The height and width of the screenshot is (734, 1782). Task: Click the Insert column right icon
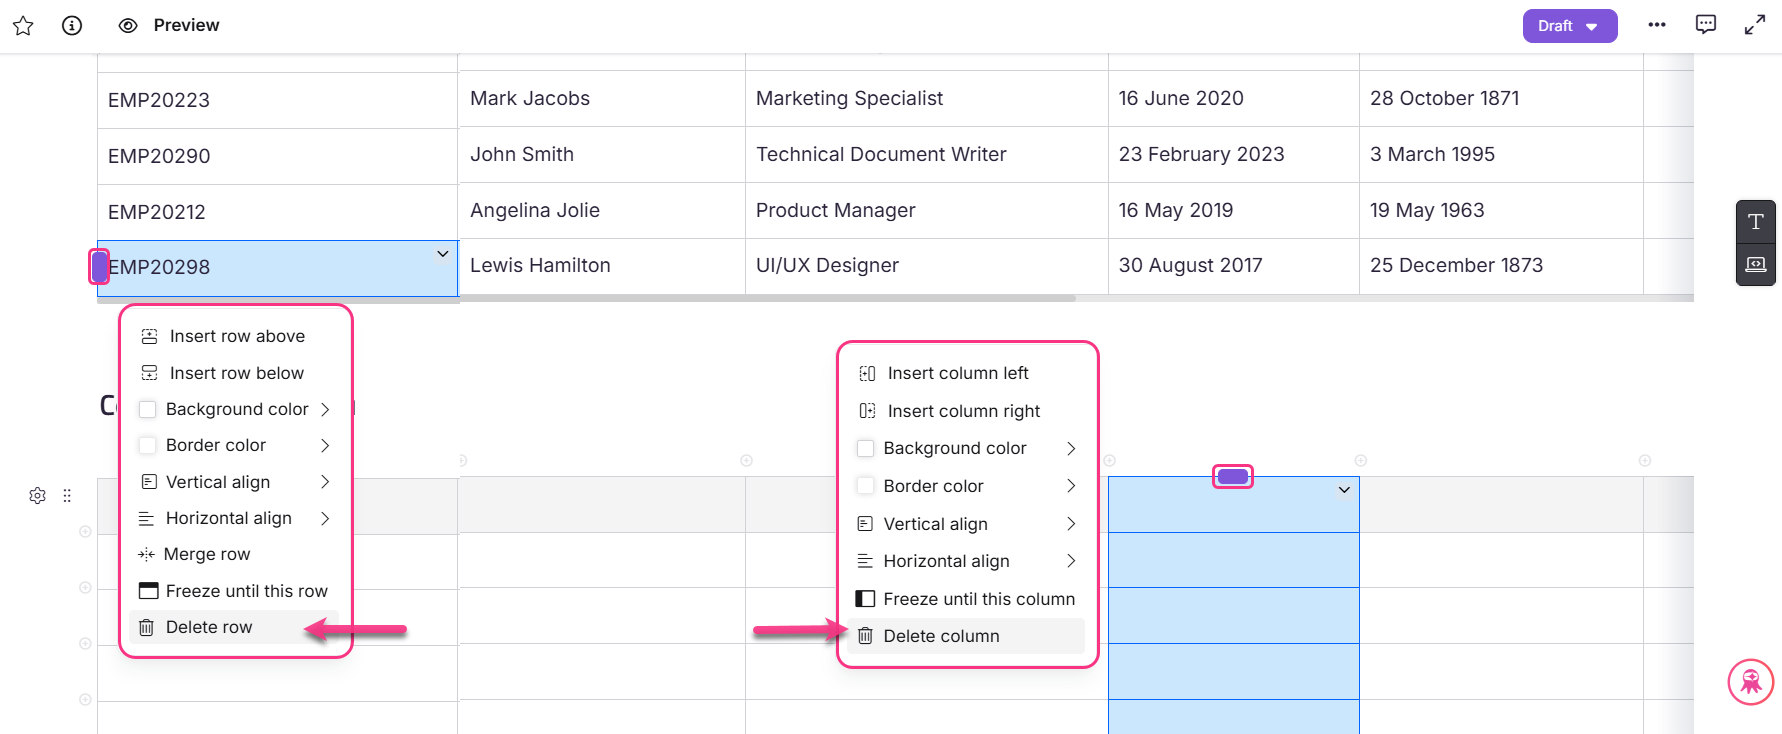pos(867,411)
